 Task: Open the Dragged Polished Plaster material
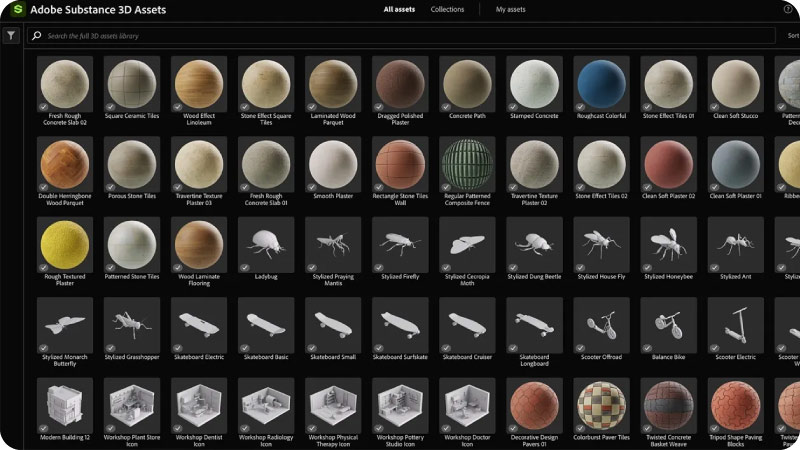[x=400, y=84]
